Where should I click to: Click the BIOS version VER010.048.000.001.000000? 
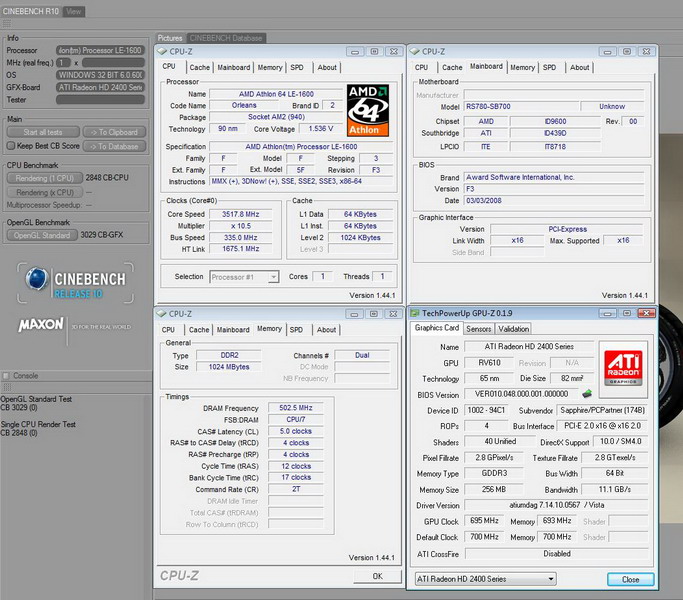coord(521,394)
